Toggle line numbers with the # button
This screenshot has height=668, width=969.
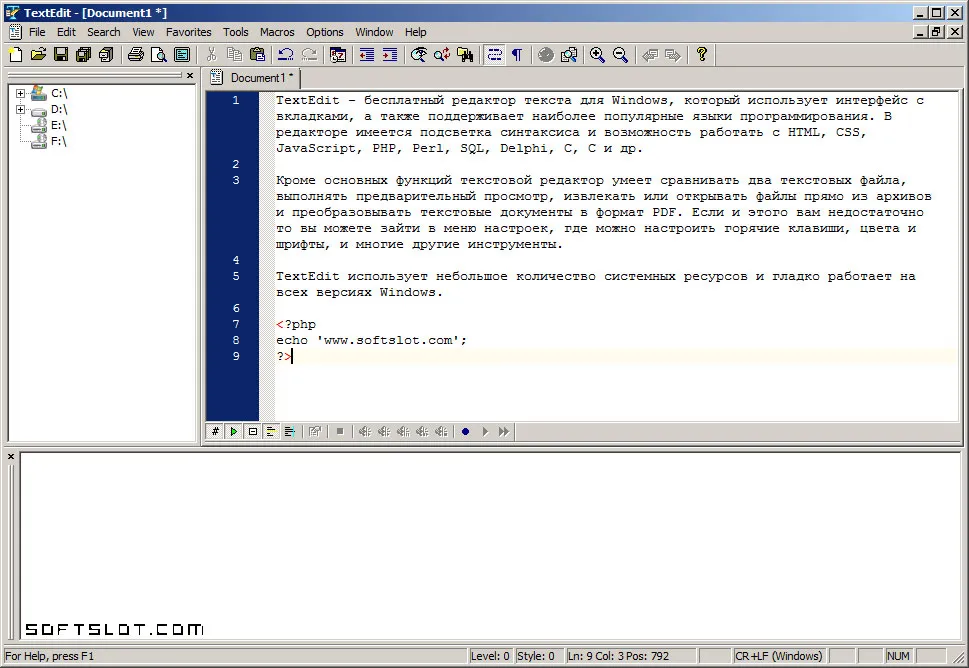tap(215, 431)
